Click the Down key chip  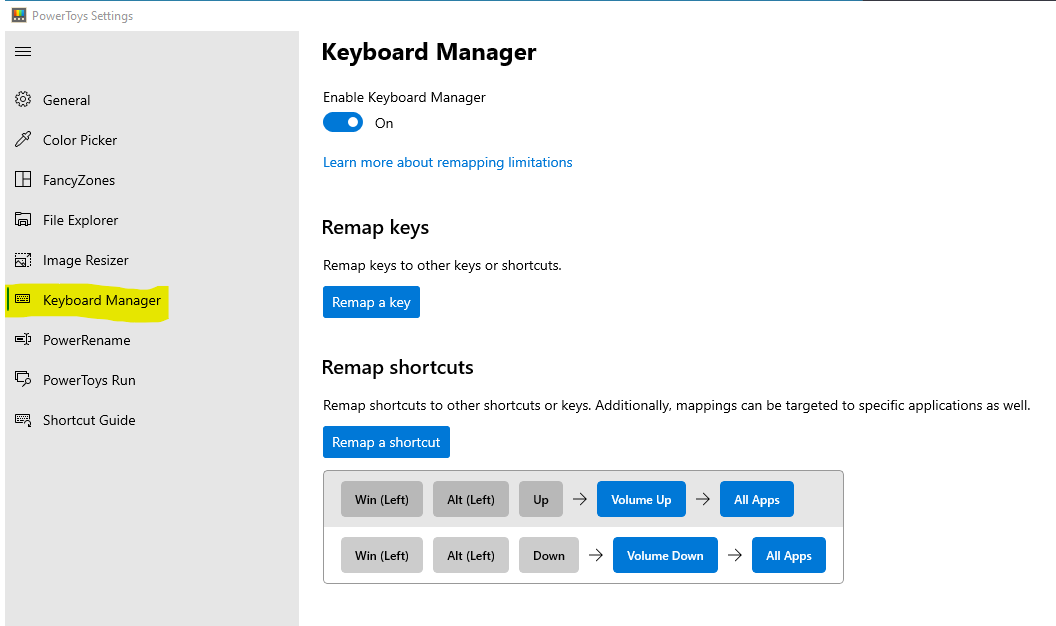(x=549, y=555)
